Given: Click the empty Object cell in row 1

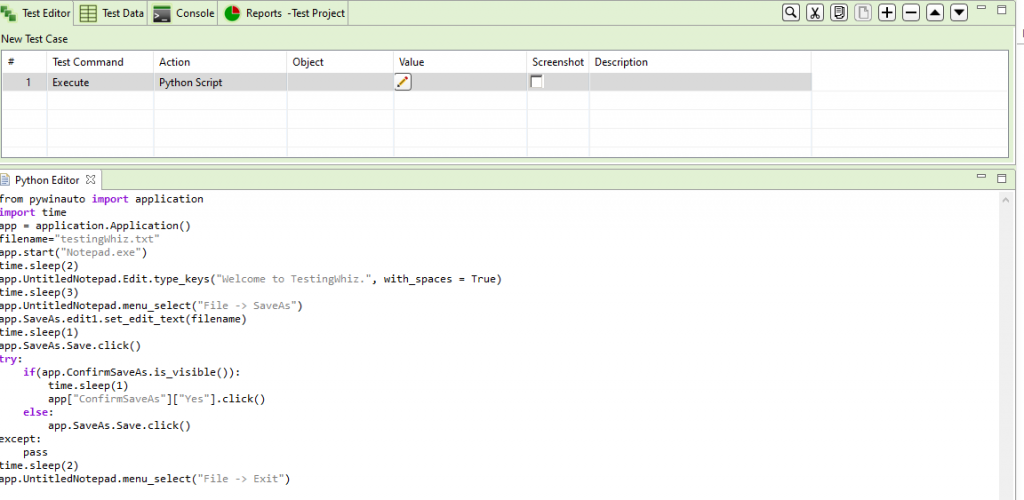Looking at the screenshot, I should 340,82.
